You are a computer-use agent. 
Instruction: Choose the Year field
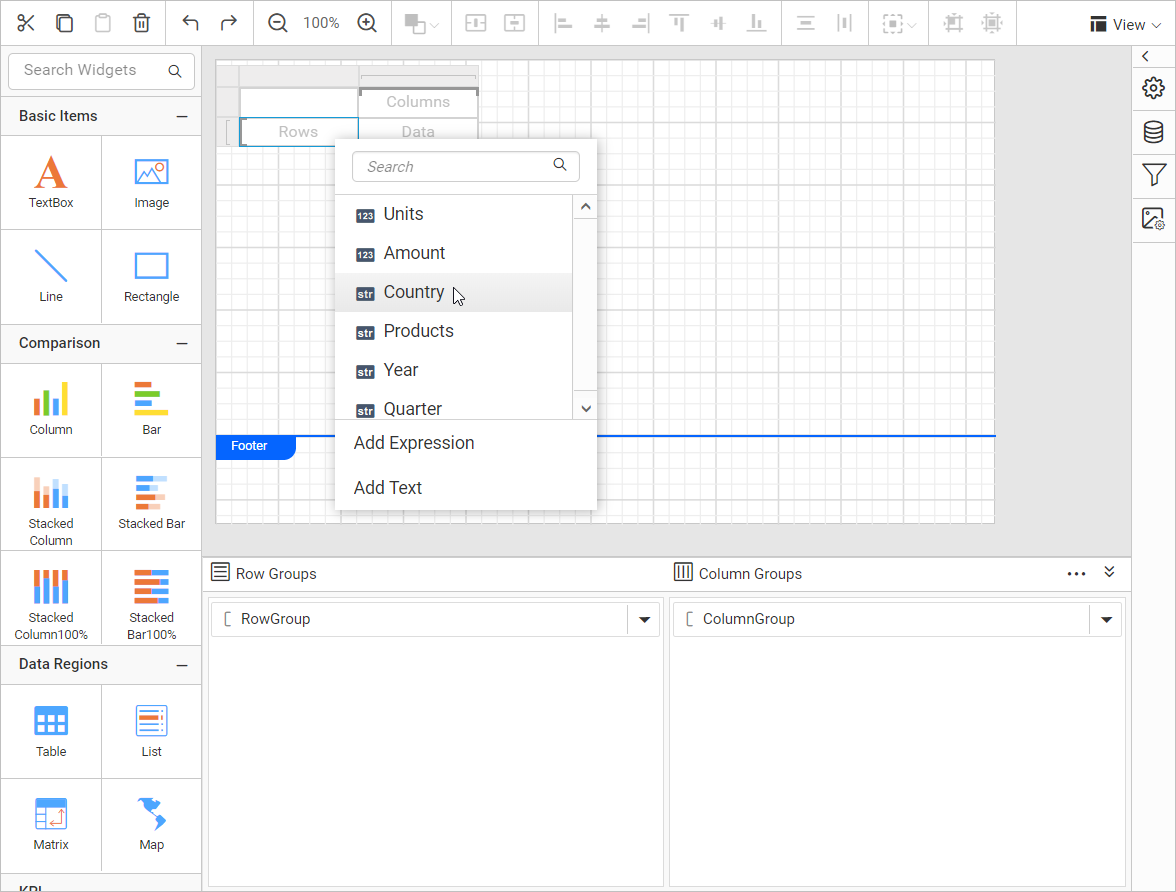[453, 371]
